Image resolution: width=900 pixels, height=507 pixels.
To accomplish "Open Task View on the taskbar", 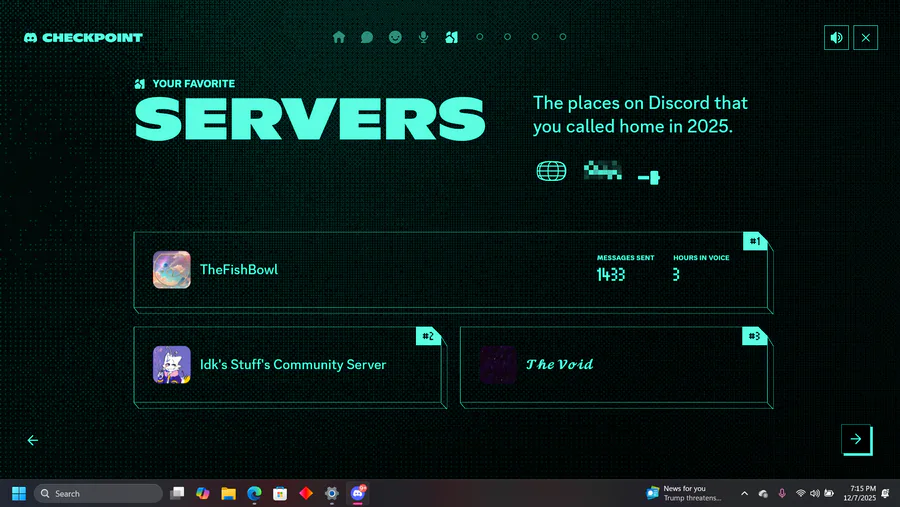I will (x=177, y=493).
